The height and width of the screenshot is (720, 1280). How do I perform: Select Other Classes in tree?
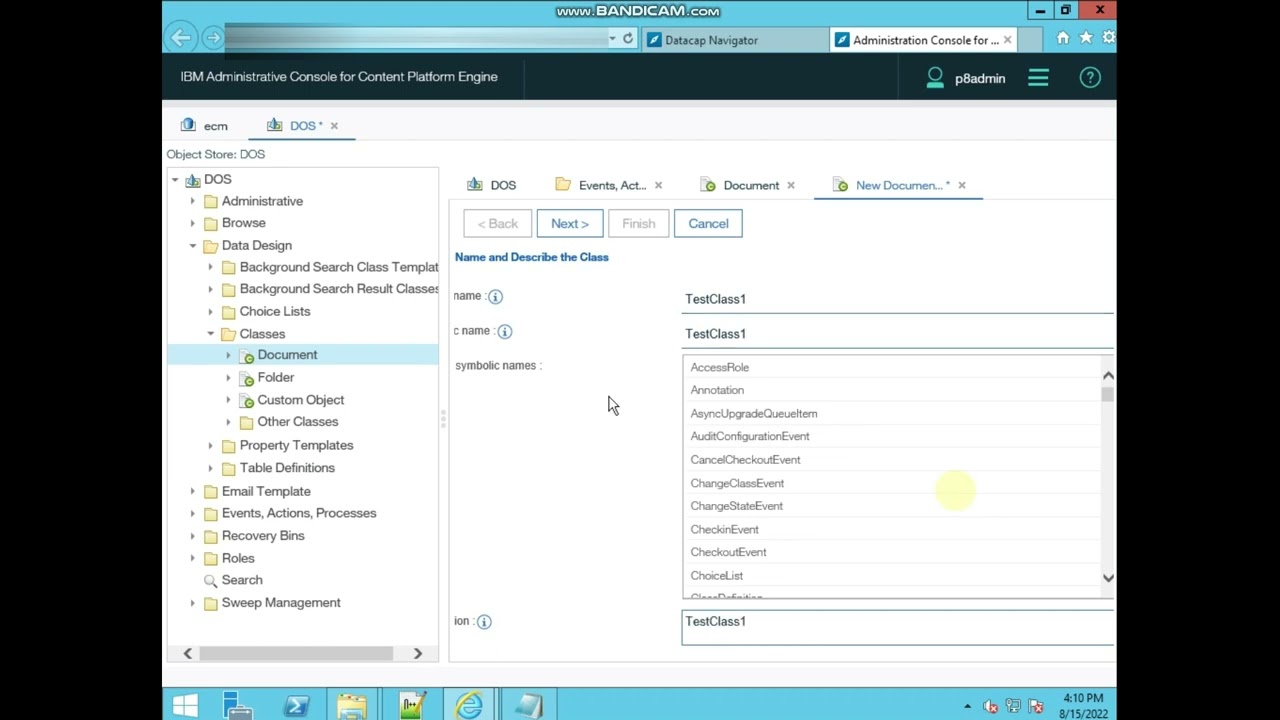[x=298, y=422]
